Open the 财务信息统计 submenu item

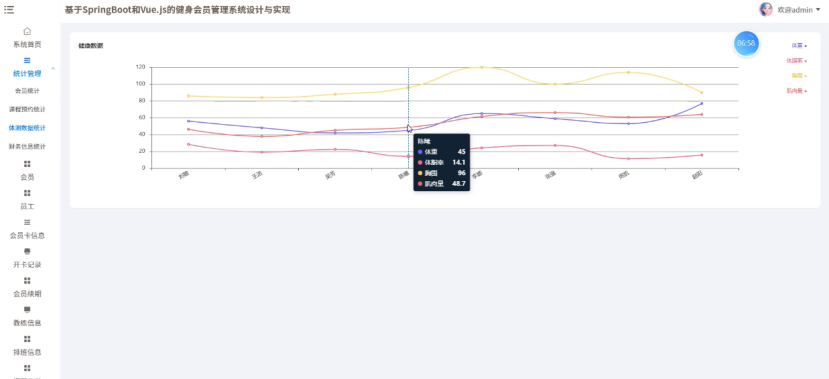pyautogui.click(x=27, y=146)
